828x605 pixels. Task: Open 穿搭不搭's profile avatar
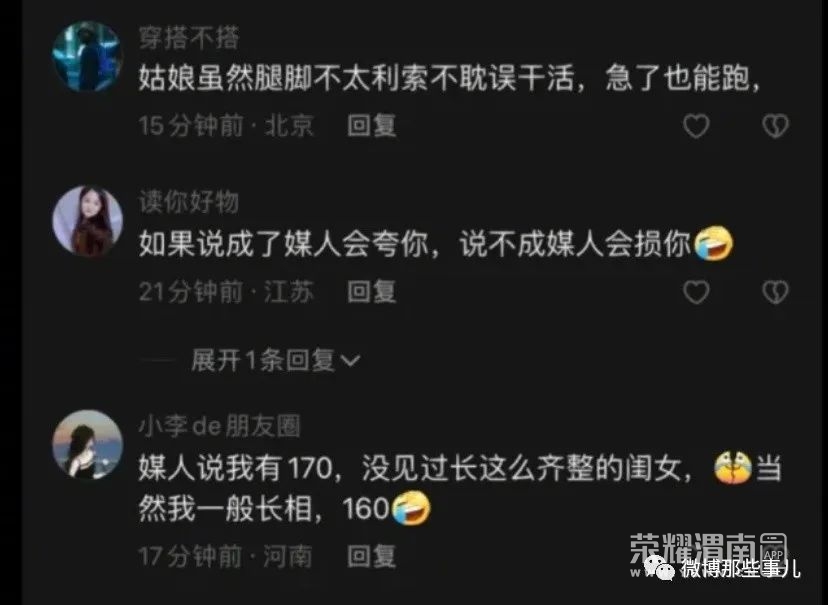[88, 56]
